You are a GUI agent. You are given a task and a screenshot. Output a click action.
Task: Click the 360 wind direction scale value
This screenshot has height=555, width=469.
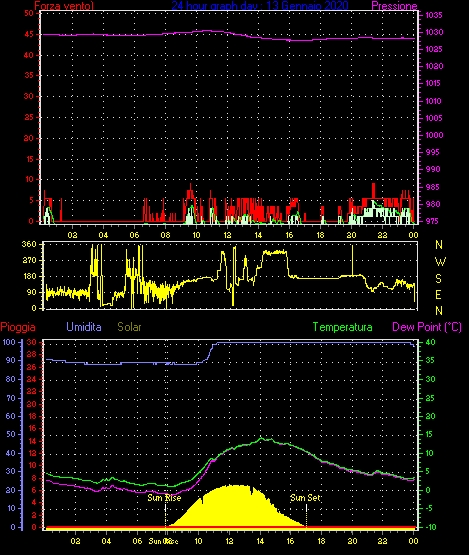[x=29, y=244]
